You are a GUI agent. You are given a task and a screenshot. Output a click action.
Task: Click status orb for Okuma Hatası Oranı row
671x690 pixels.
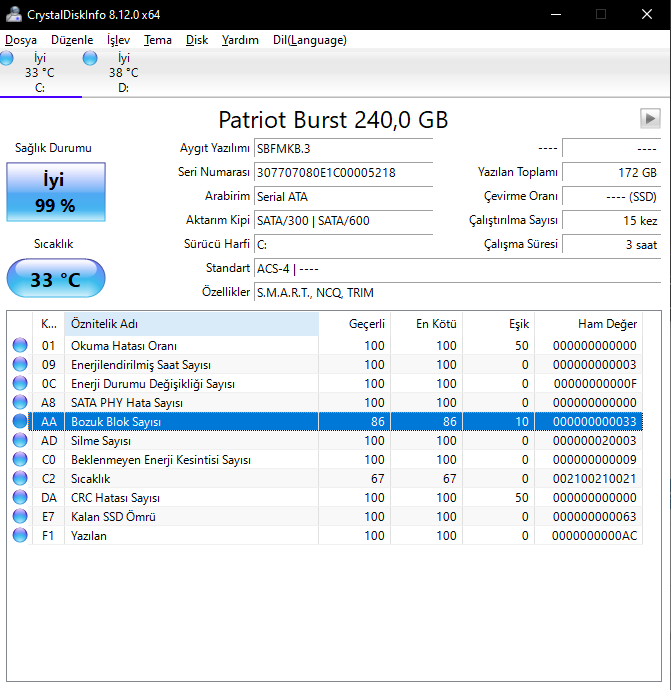pos(20,345)
